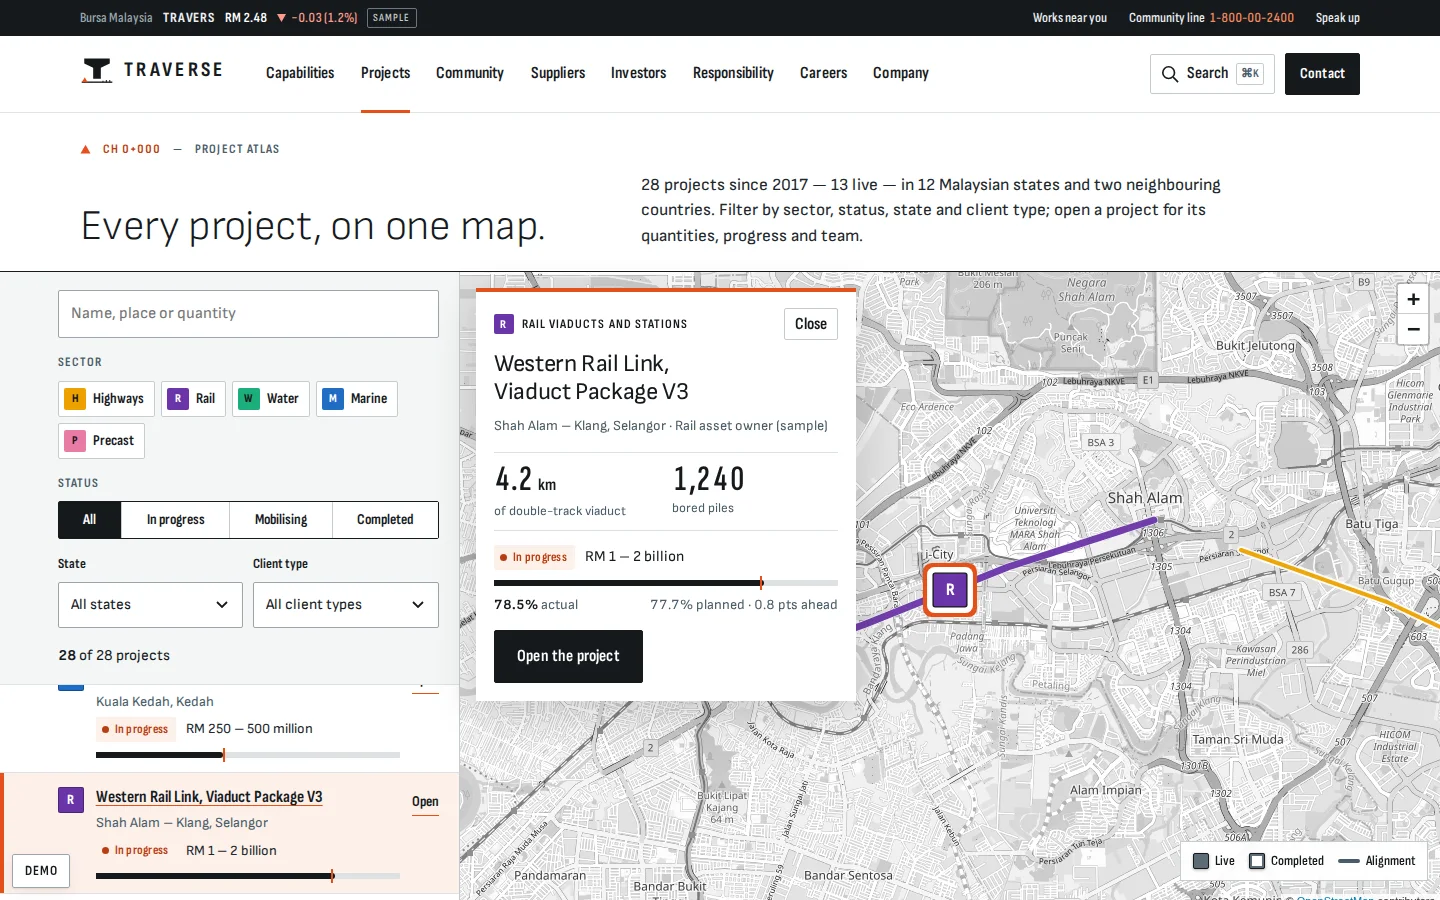Toggle the Precast sector filter chip

[102, 440]
